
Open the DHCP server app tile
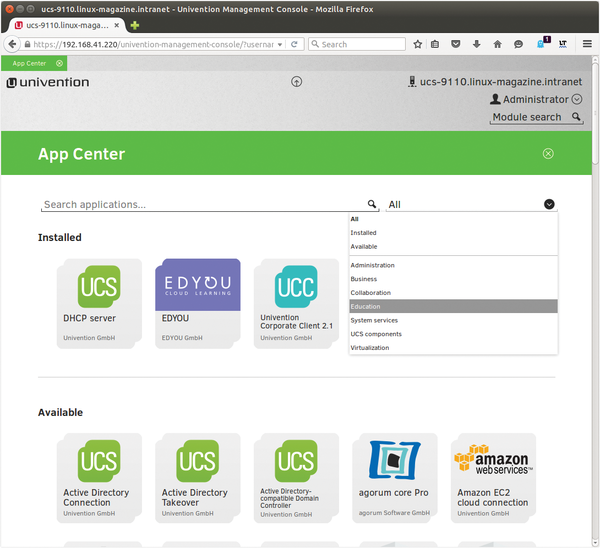(99, 303)
